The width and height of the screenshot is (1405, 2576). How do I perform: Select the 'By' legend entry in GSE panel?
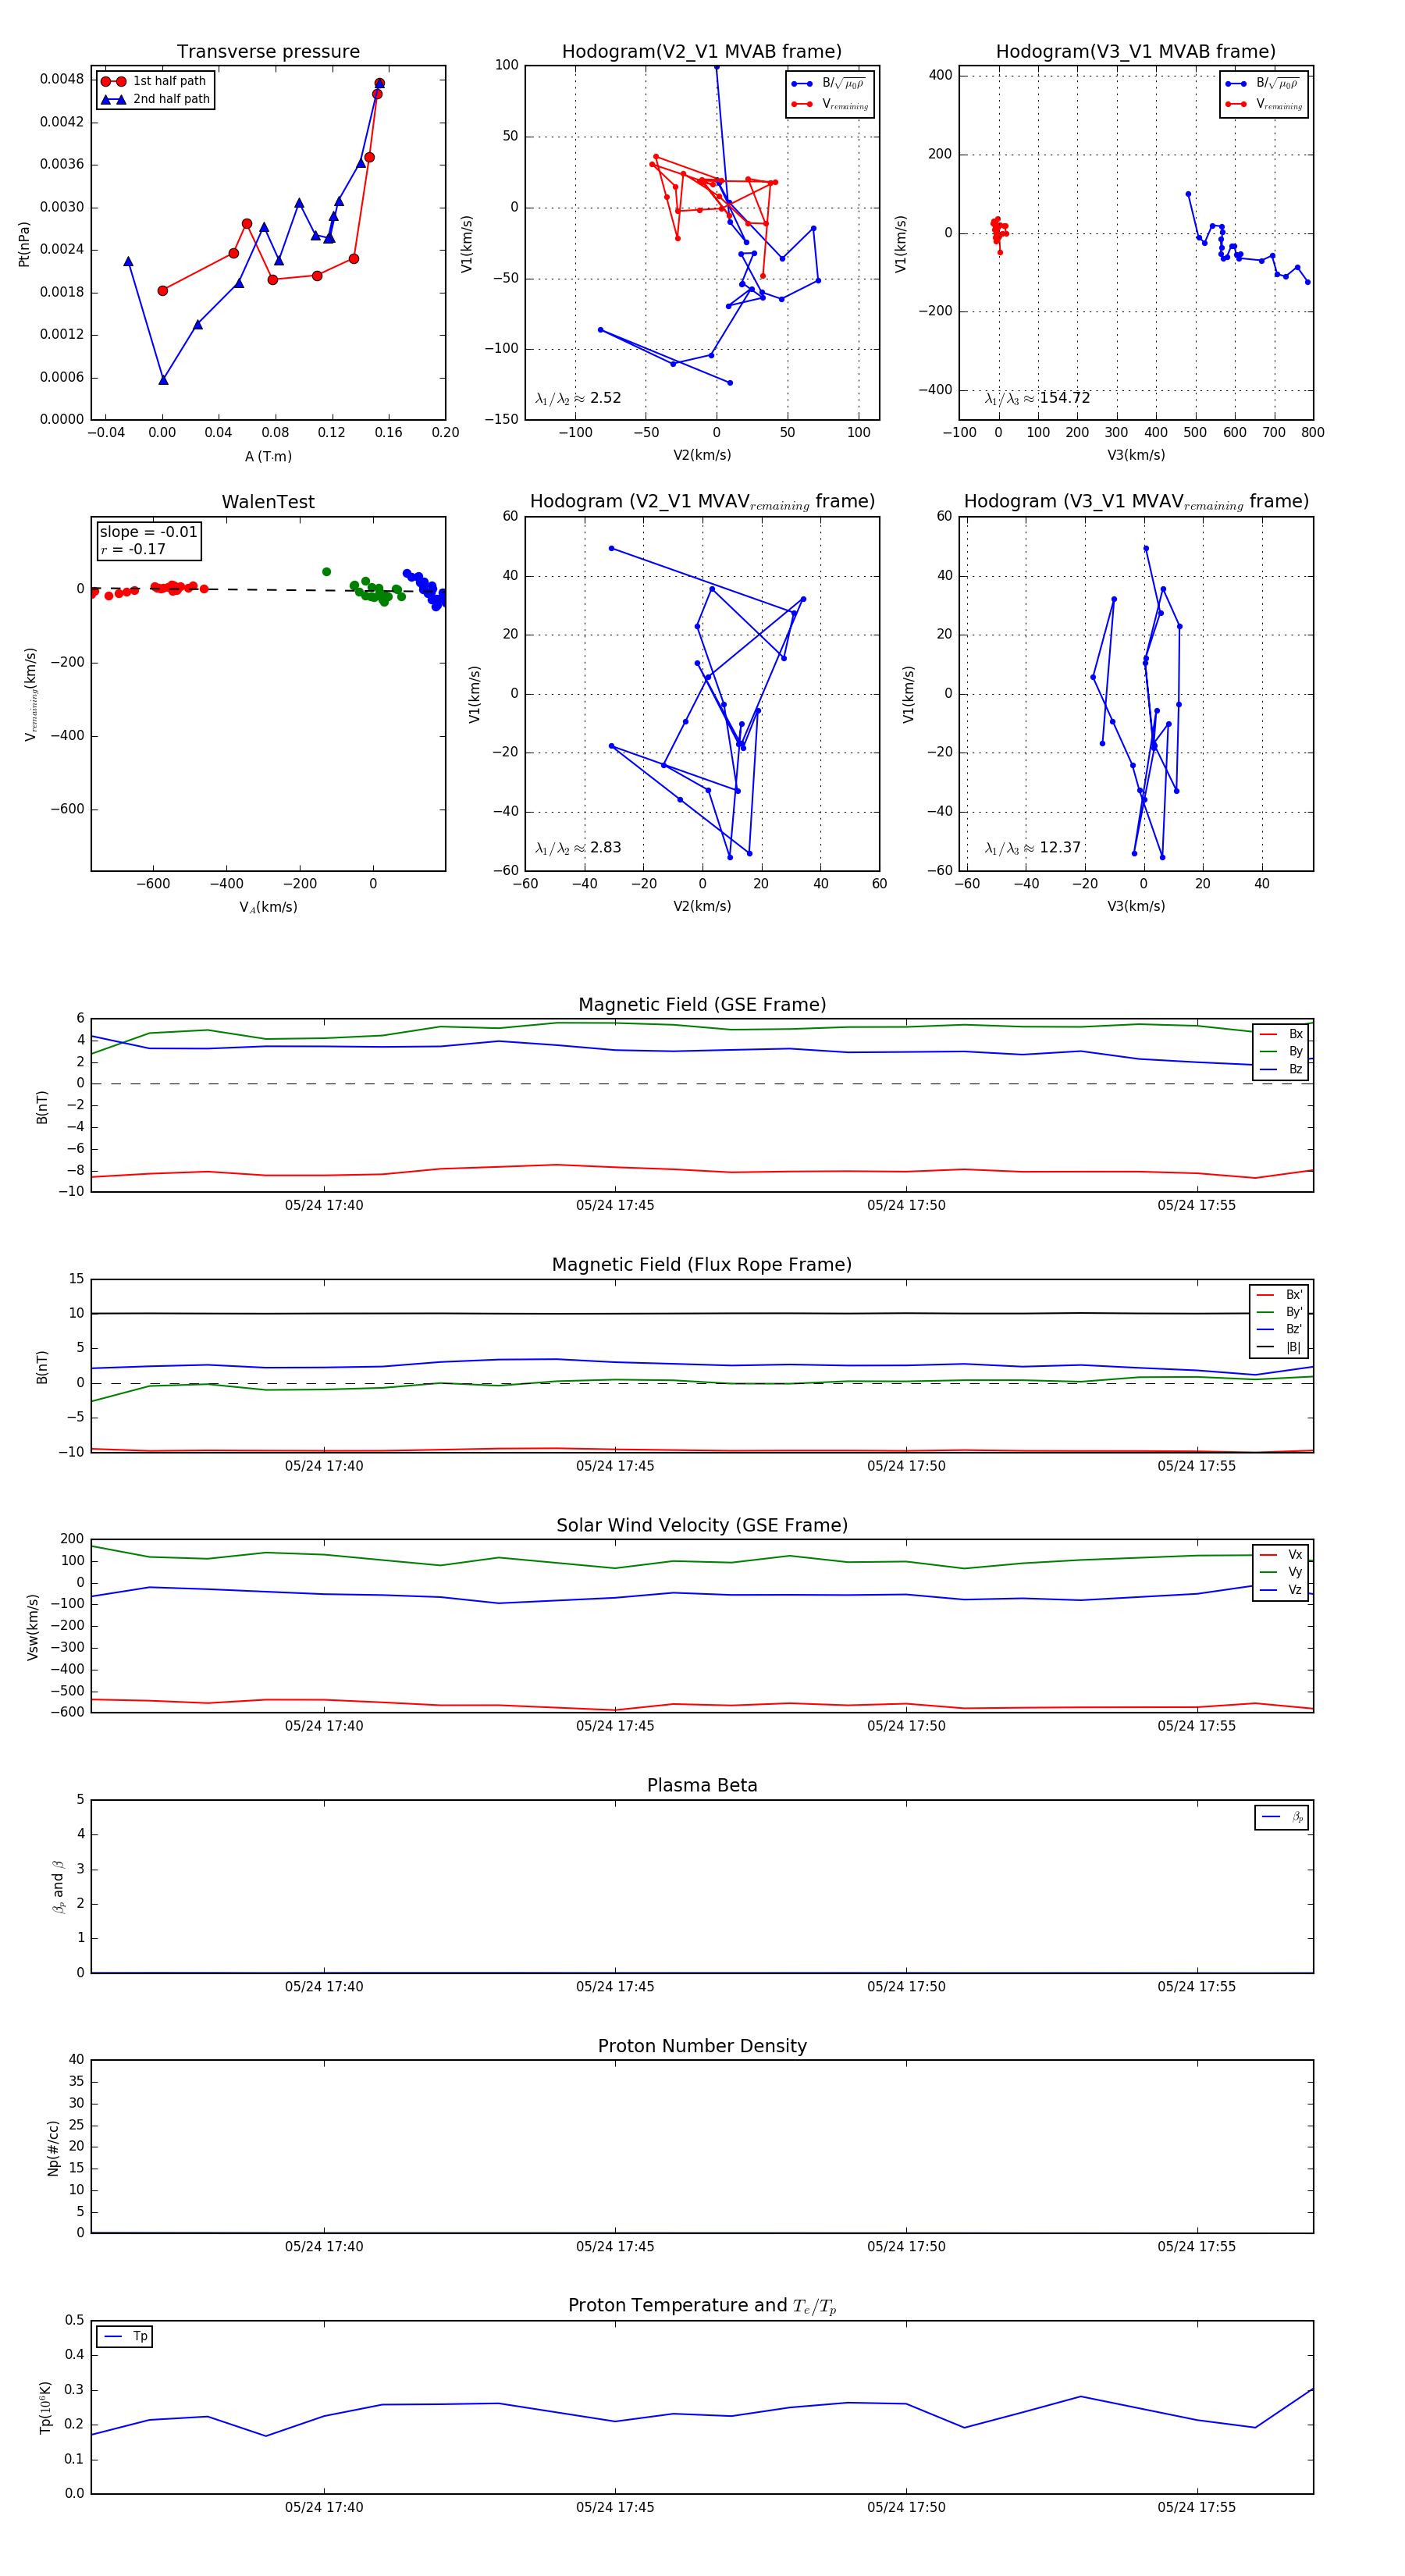(x=1281, y=1051)
